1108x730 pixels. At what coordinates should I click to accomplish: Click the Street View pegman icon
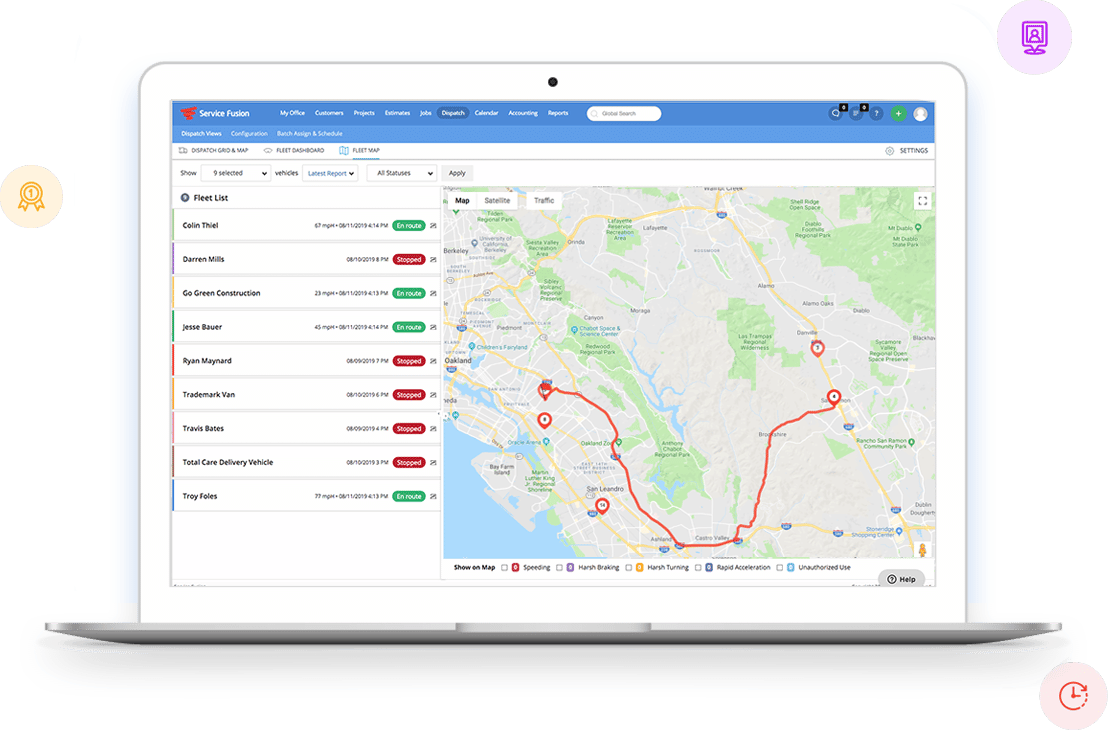(921, 551)
